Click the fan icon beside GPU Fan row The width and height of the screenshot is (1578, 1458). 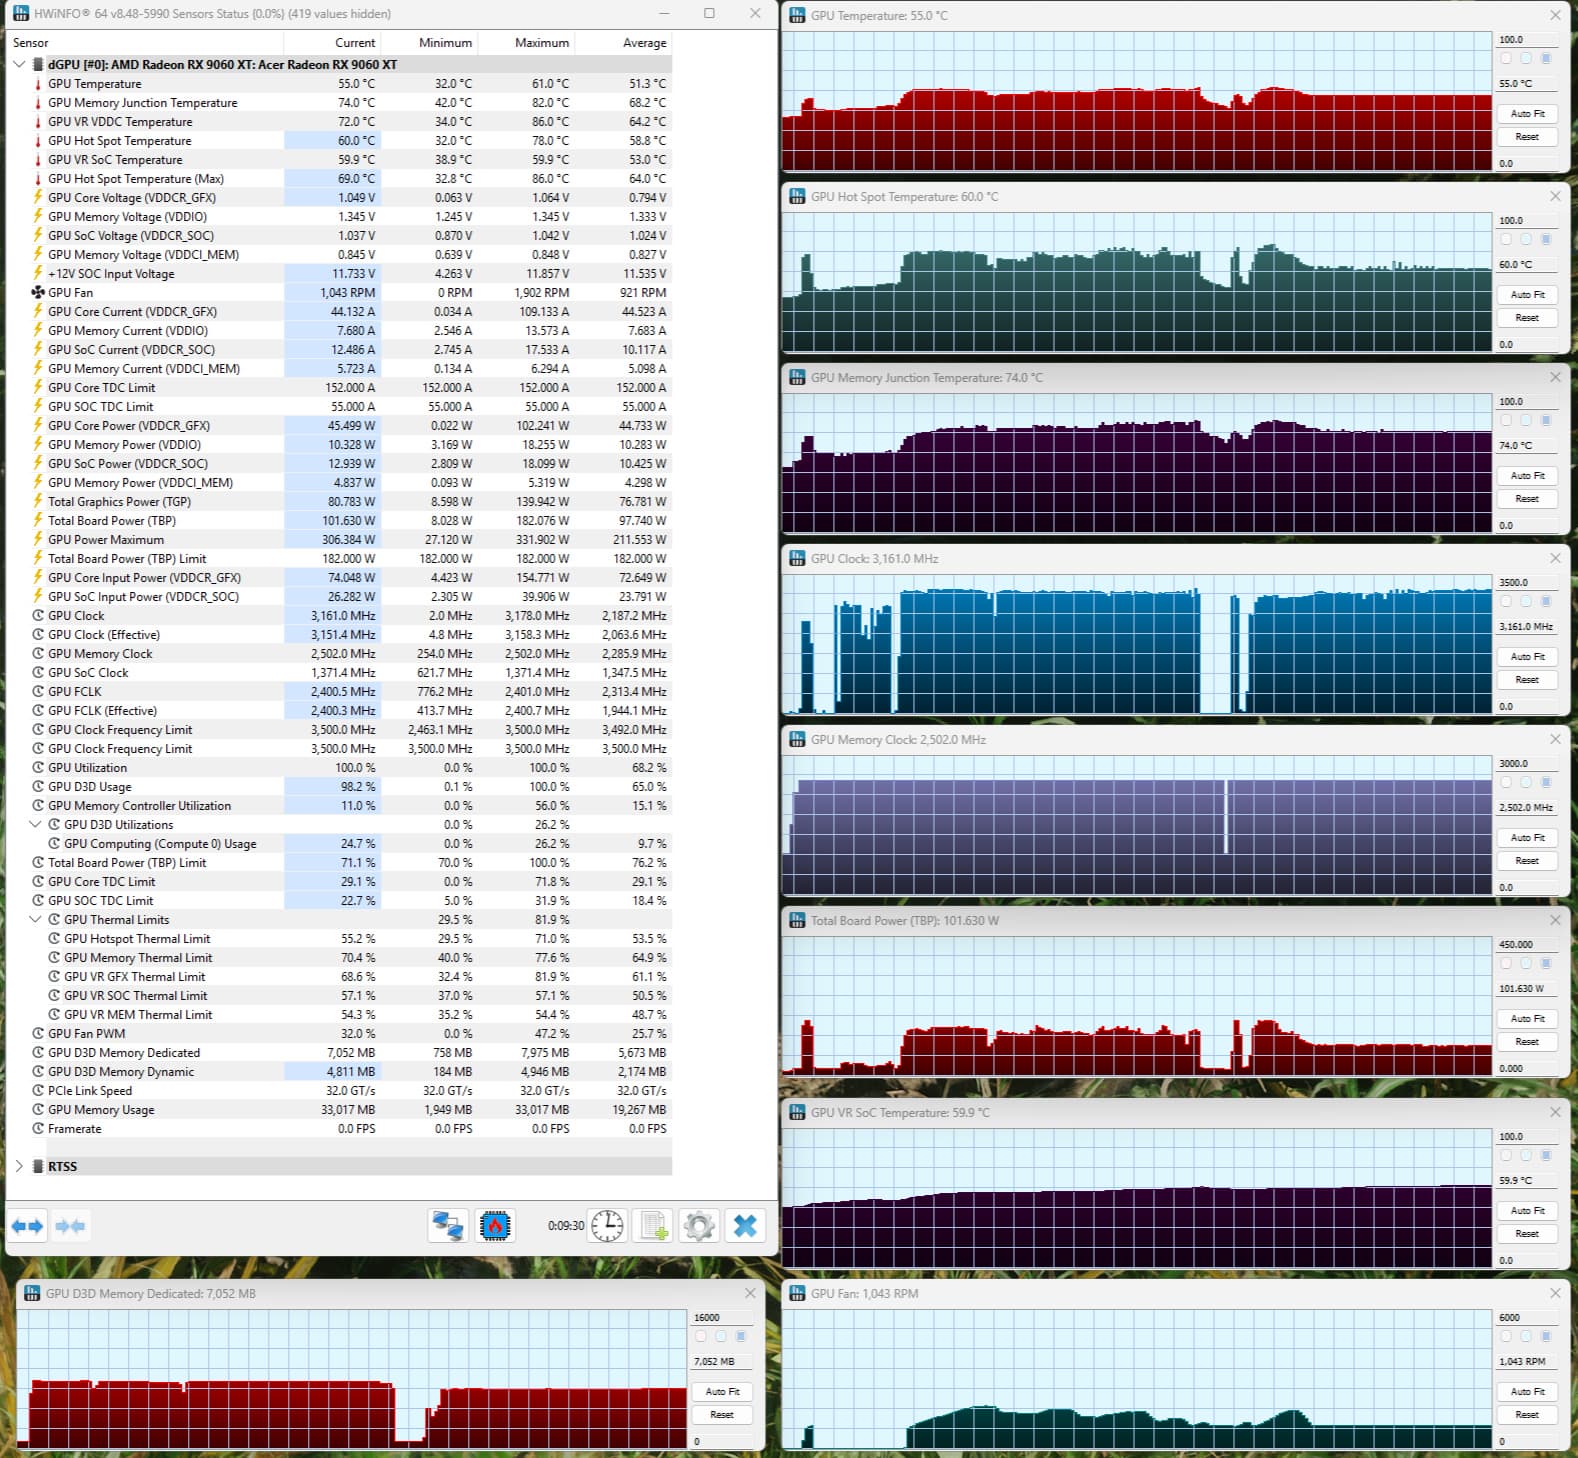tap(38, 293)
